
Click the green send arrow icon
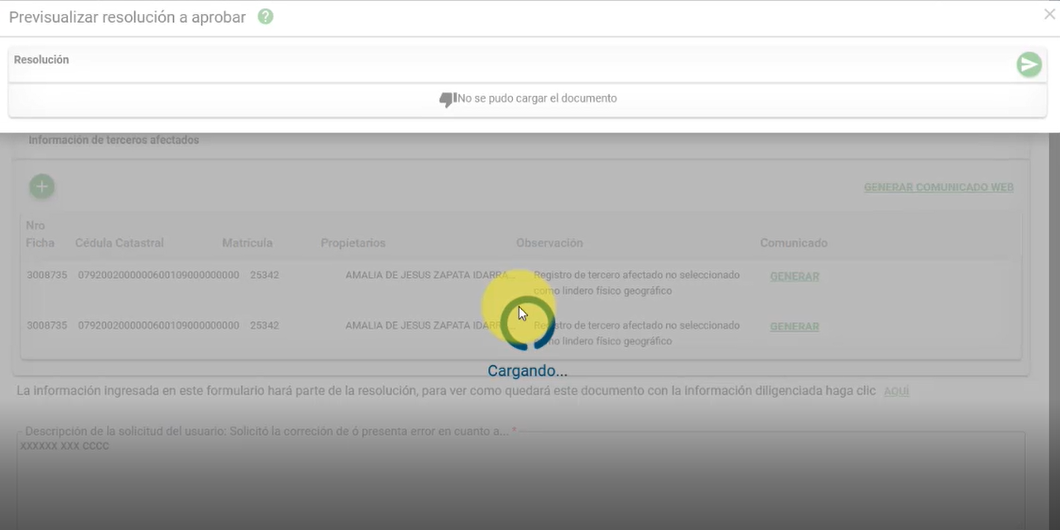pyautogui.click(x=1028, y=65)
